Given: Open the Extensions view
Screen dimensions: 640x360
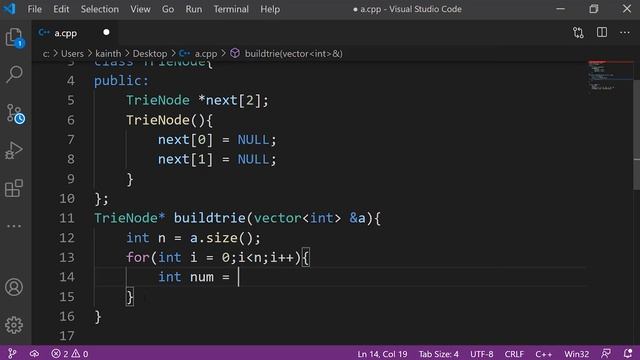Looking at the screenshot, I should 14,188.
